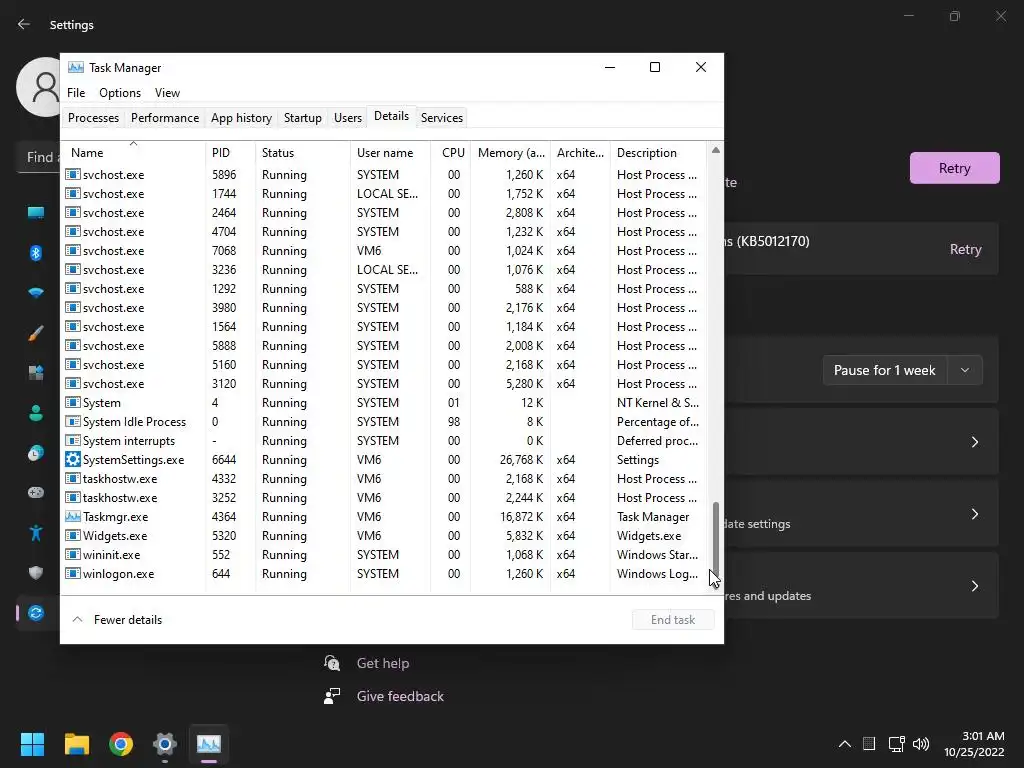Open the Get help link
Image resolution: width=1024 pixels, height=768 pixels.
point(383,663)
